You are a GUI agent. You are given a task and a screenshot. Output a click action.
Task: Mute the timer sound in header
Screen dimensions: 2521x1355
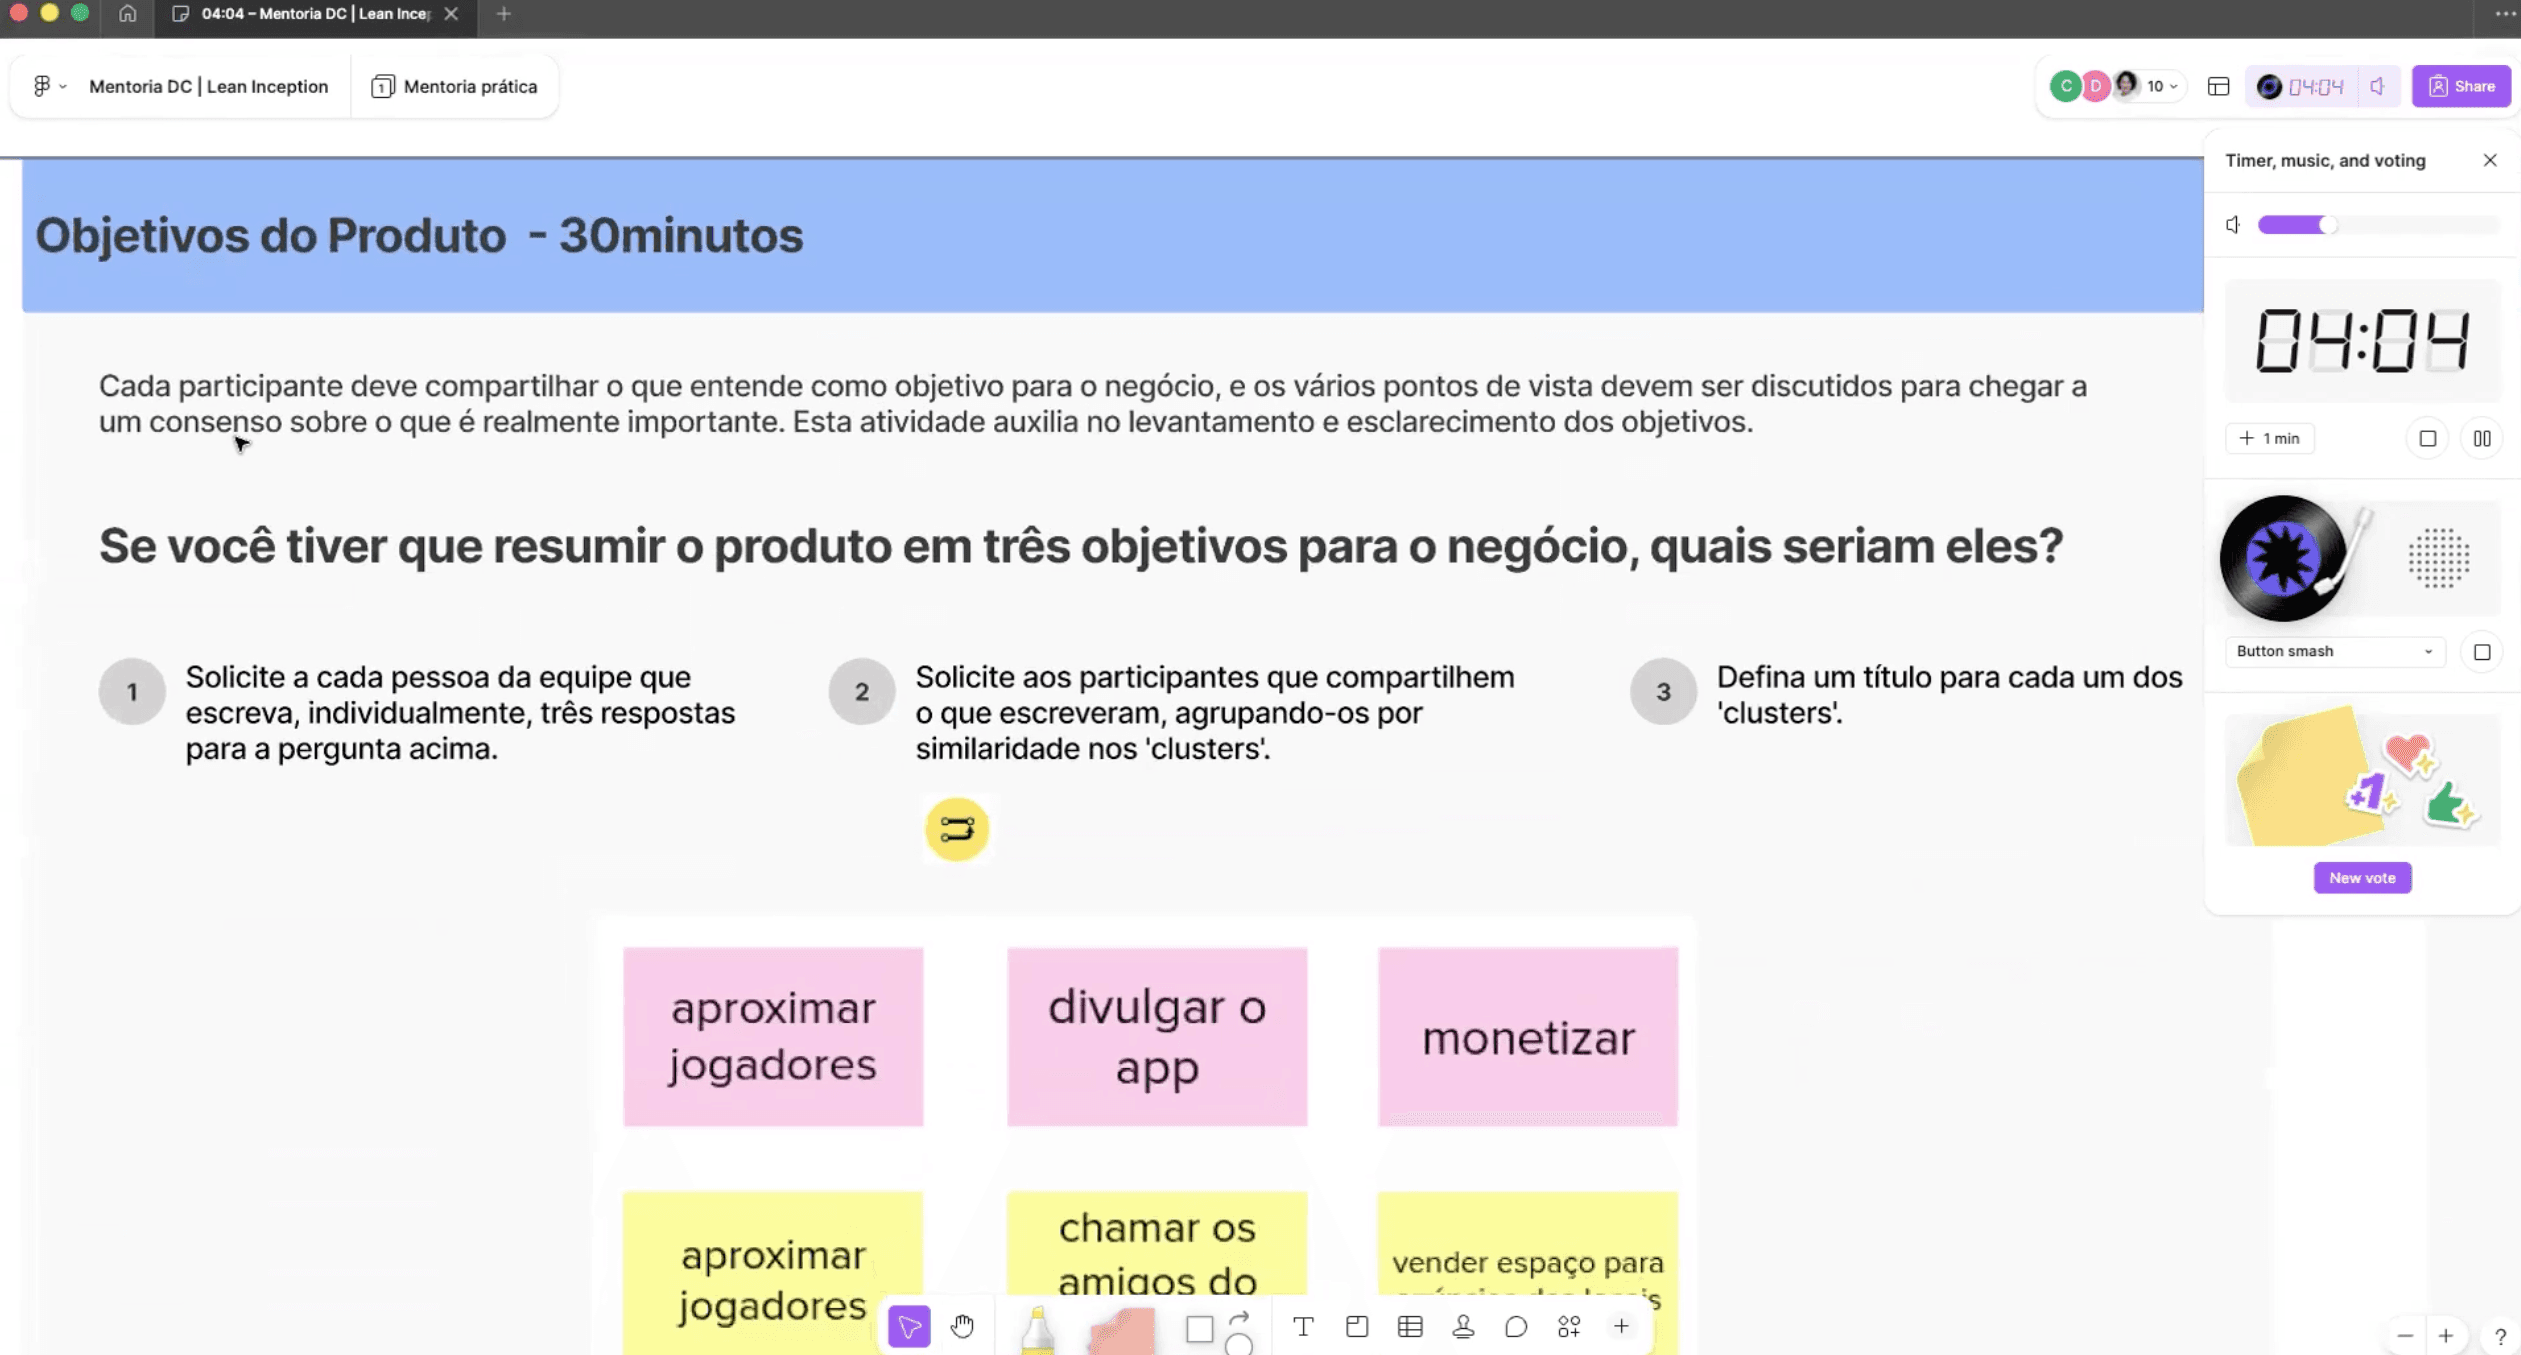(x=2378, y=87)
